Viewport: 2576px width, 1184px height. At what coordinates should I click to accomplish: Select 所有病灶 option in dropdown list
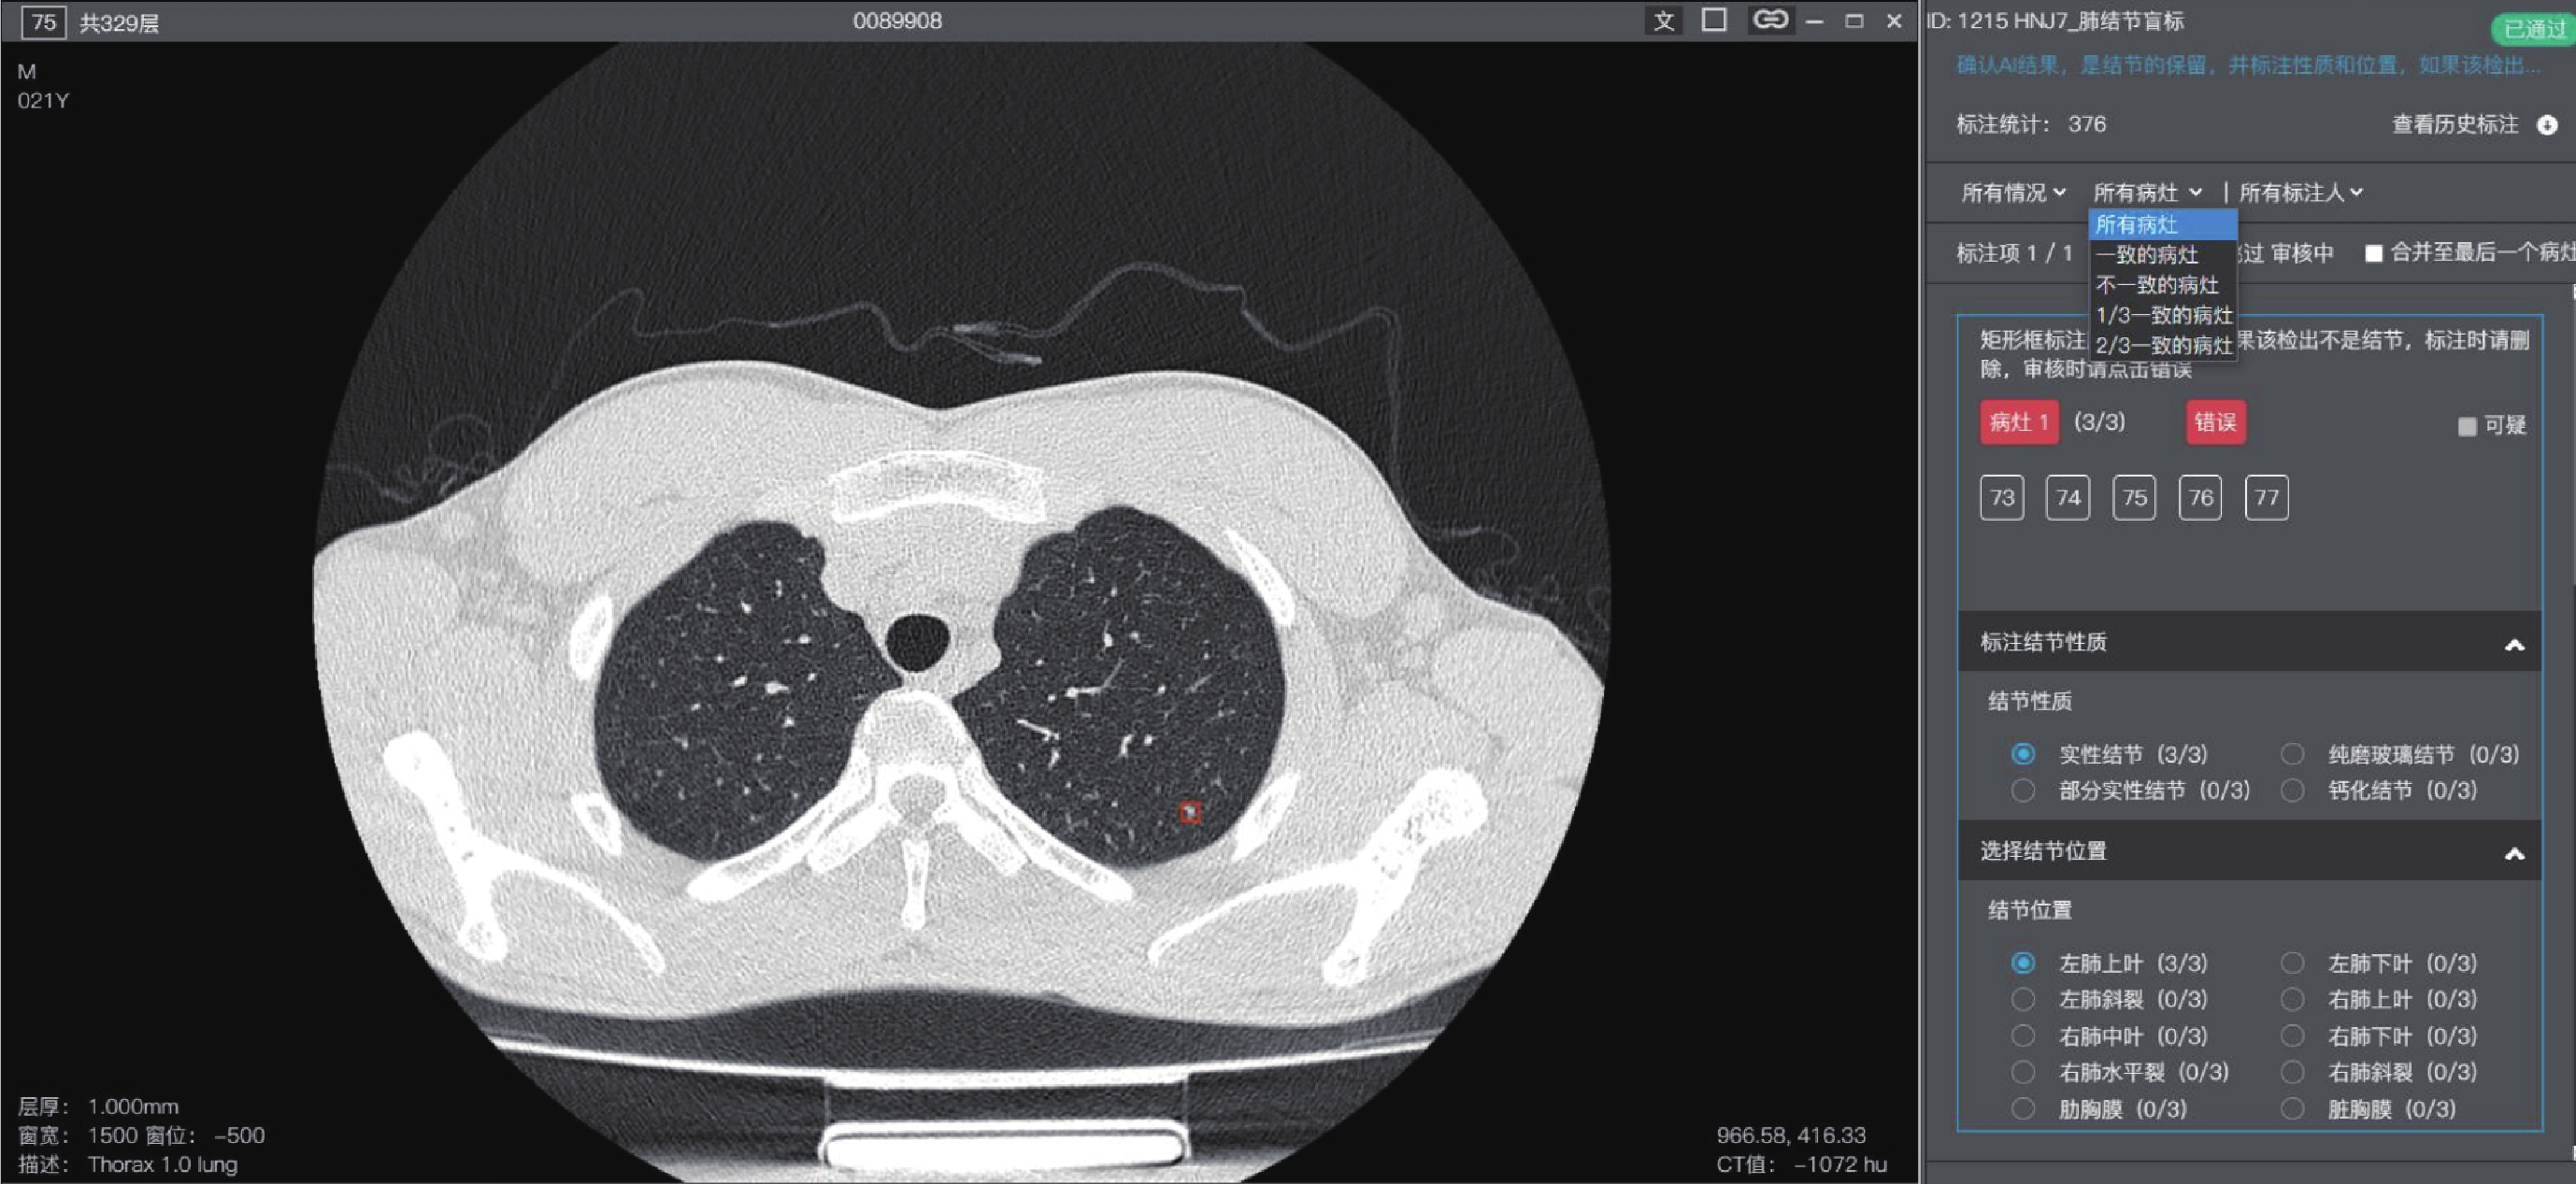(2162, 225)
